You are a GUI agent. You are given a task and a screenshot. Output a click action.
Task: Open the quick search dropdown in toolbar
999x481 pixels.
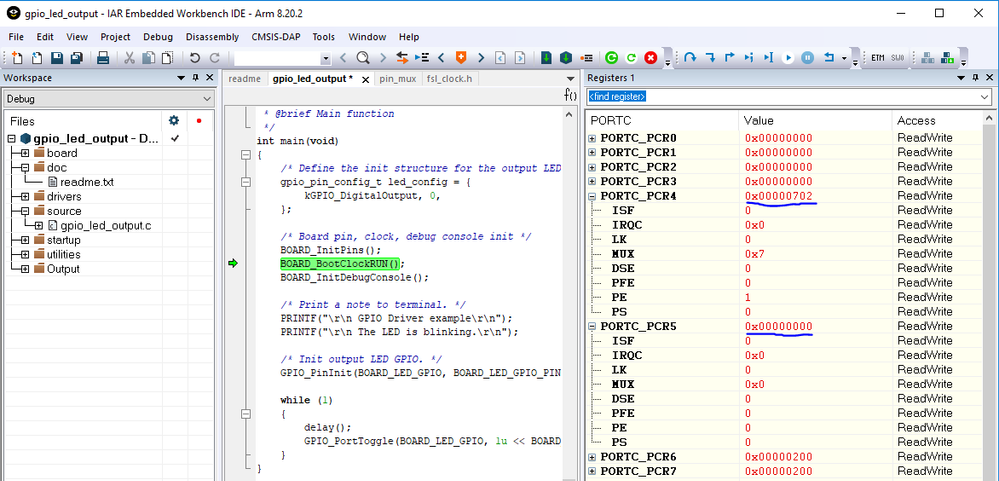[x=326, y=59]
